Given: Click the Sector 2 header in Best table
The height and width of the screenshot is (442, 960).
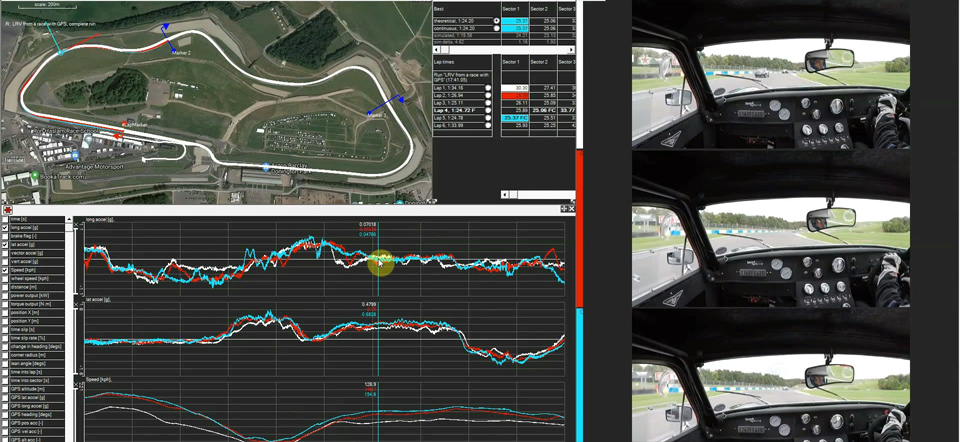Looking at the screenshot, I should [542, 9].
